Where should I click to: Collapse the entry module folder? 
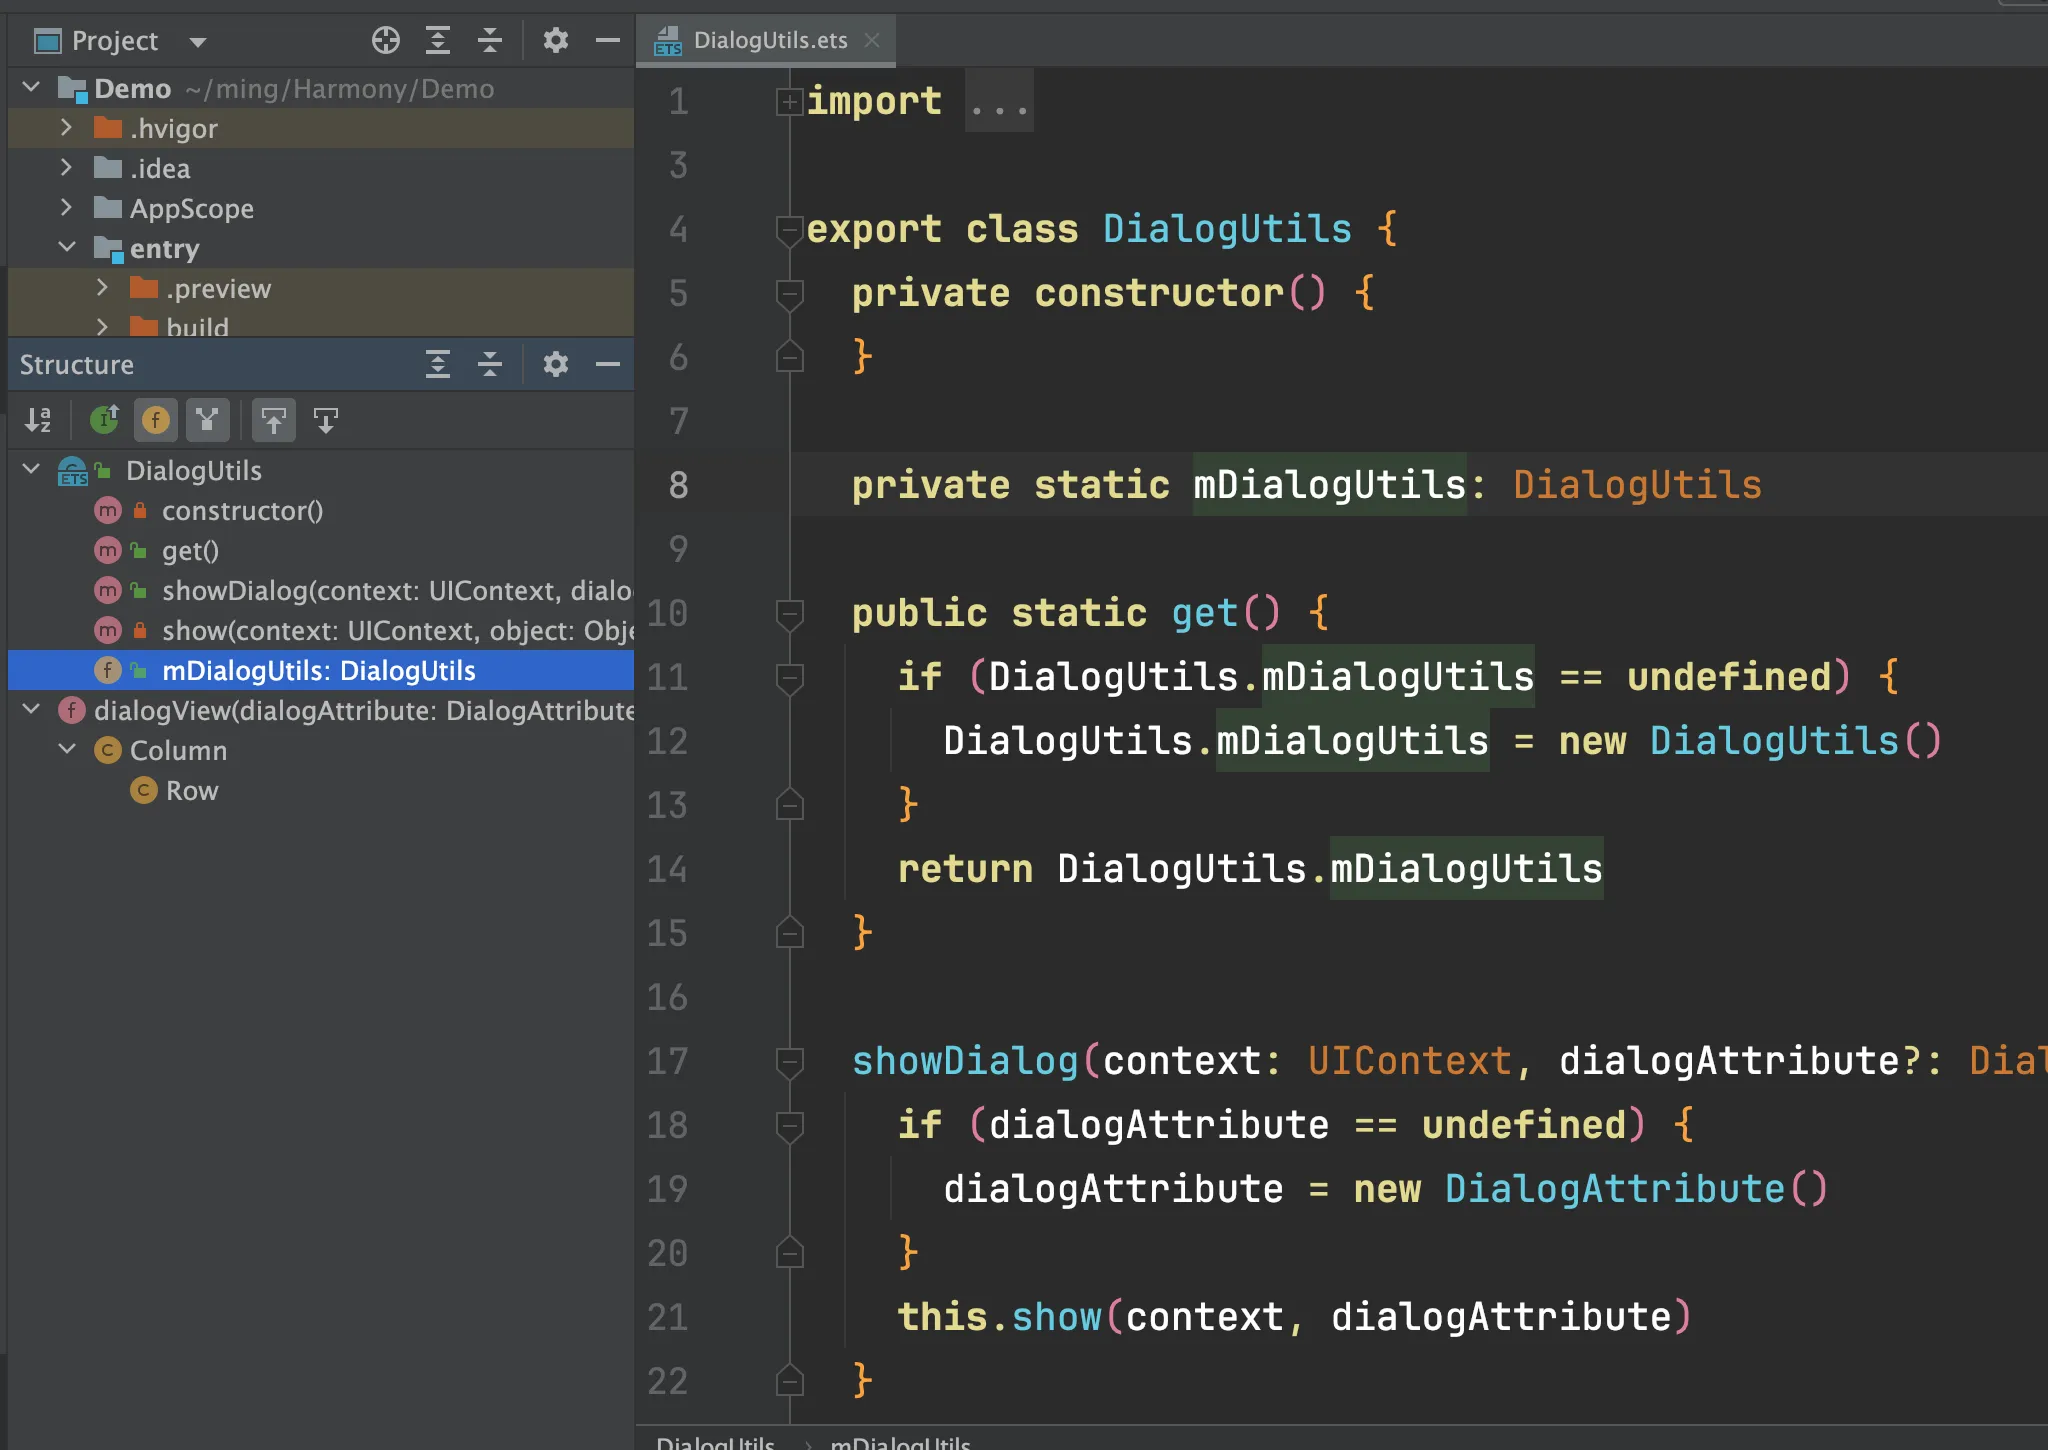tap(66, 247)
